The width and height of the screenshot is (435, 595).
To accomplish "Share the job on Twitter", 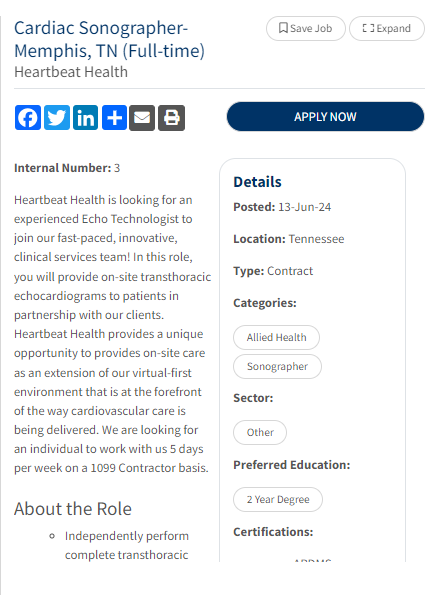I will coord(57,118).
